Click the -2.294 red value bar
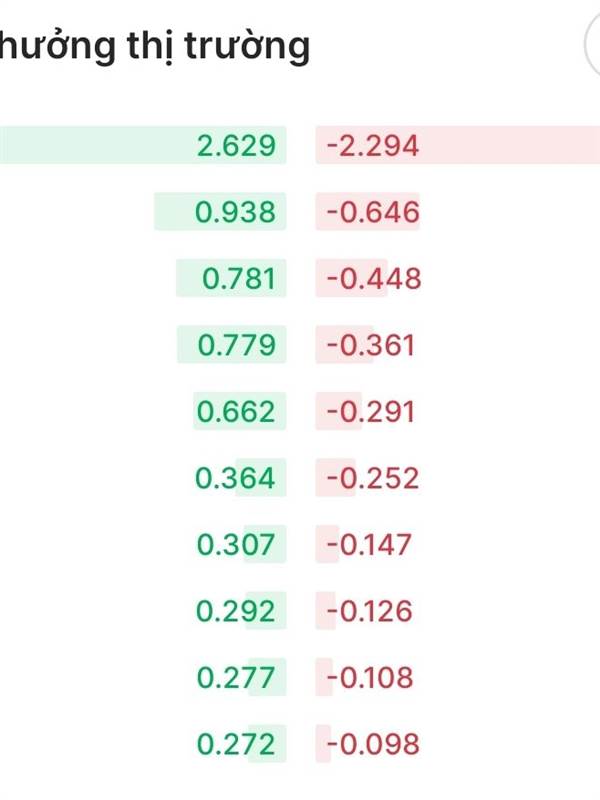Screen dimensions: 600x800 coord(458,145)
